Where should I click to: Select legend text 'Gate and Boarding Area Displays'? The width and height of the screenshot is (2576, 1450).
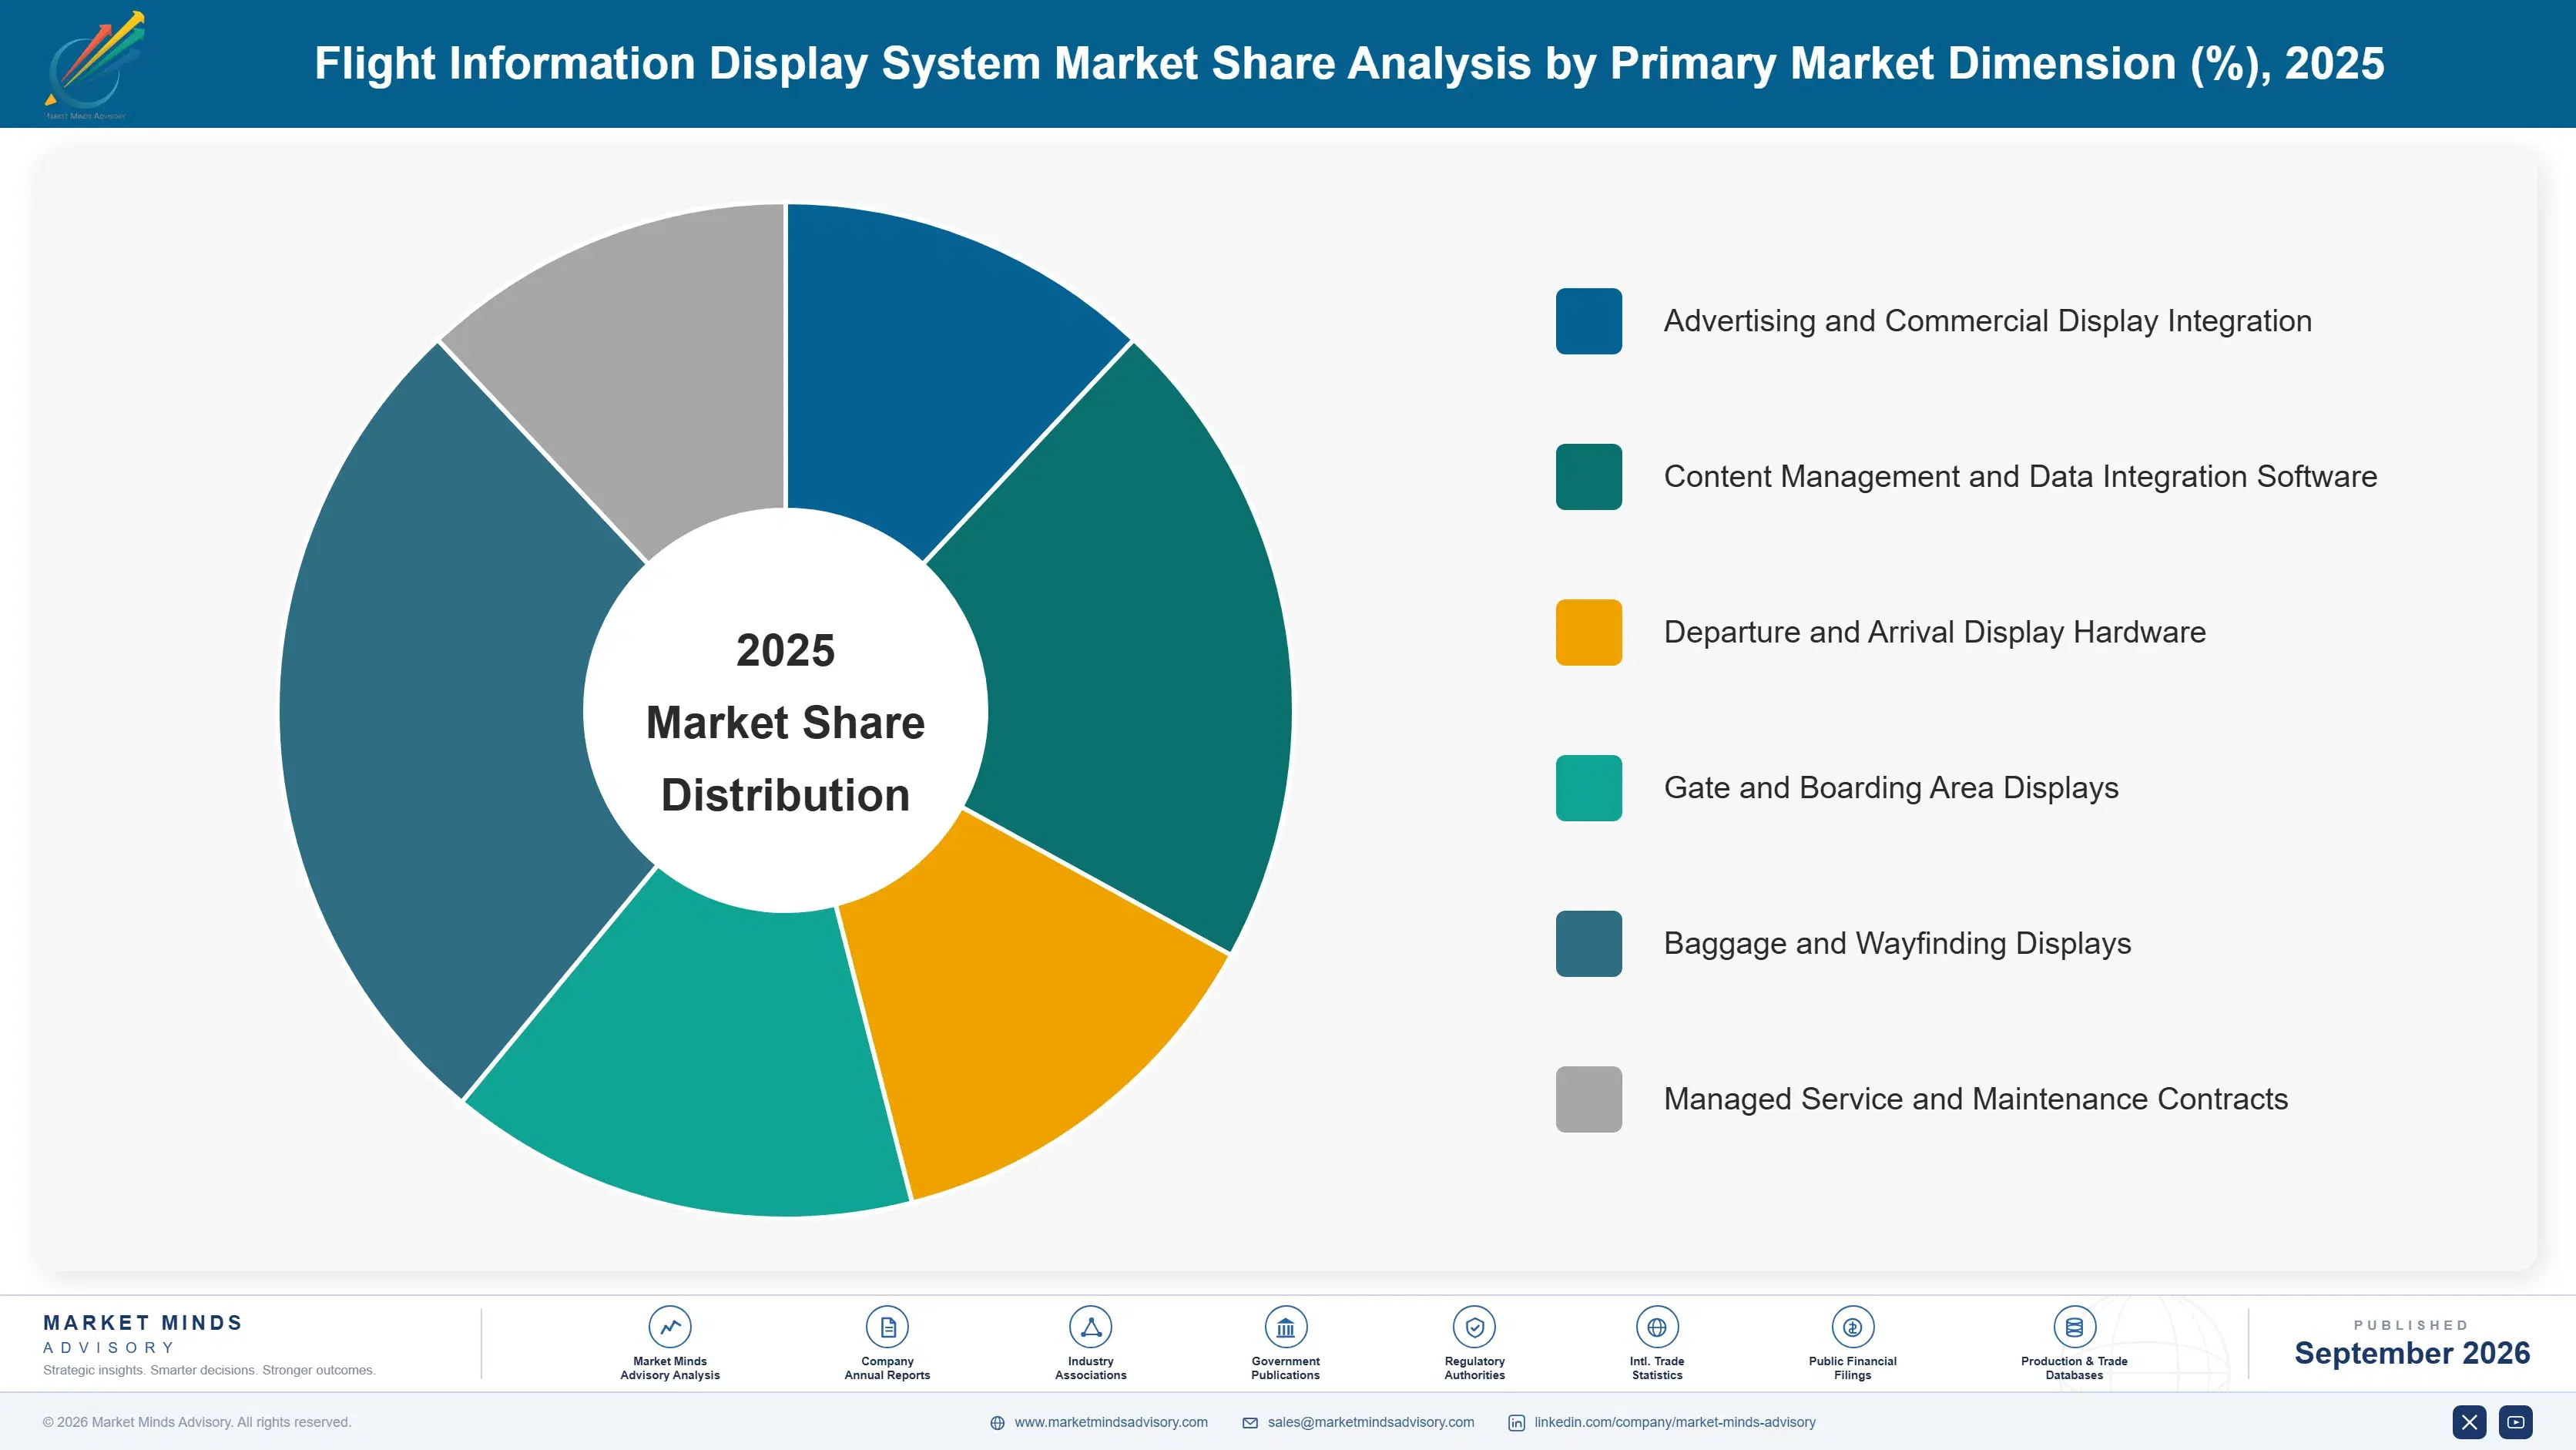[1891, 788]
